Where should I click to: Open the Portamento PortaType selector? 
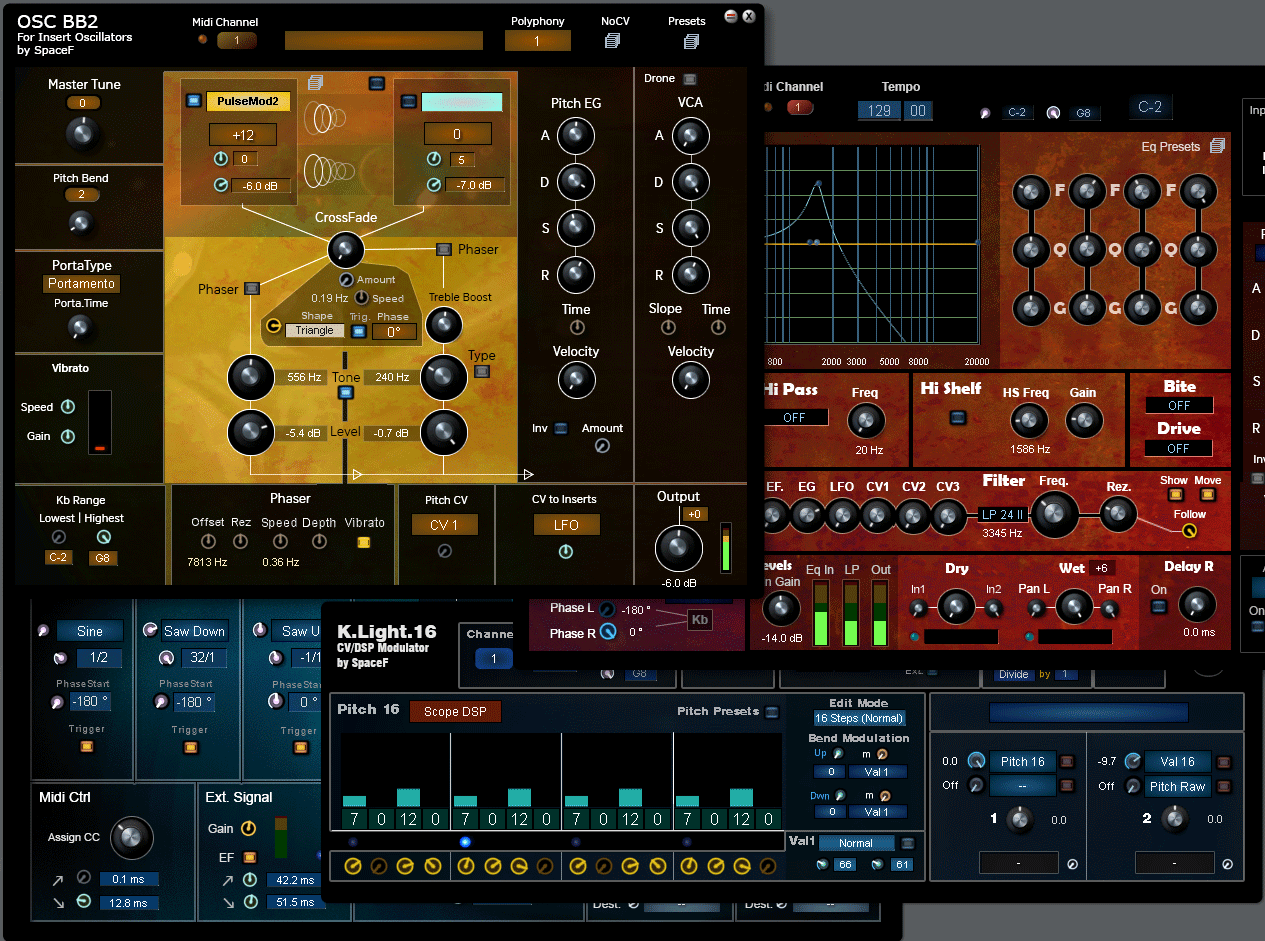point(82,284)
